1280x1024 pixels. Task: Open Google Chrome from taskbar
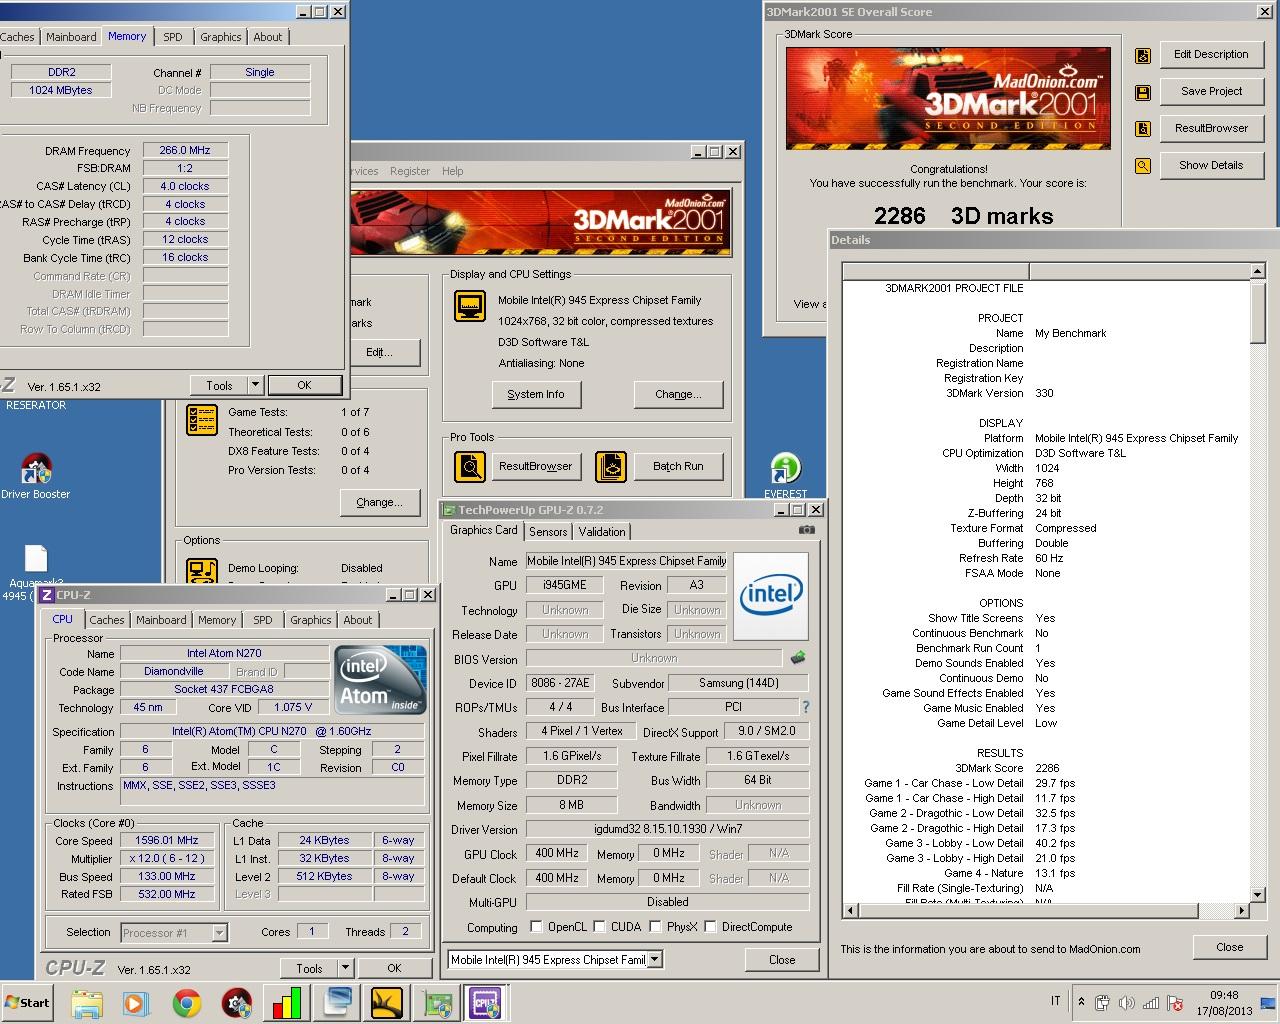(x=186, y=1003)
